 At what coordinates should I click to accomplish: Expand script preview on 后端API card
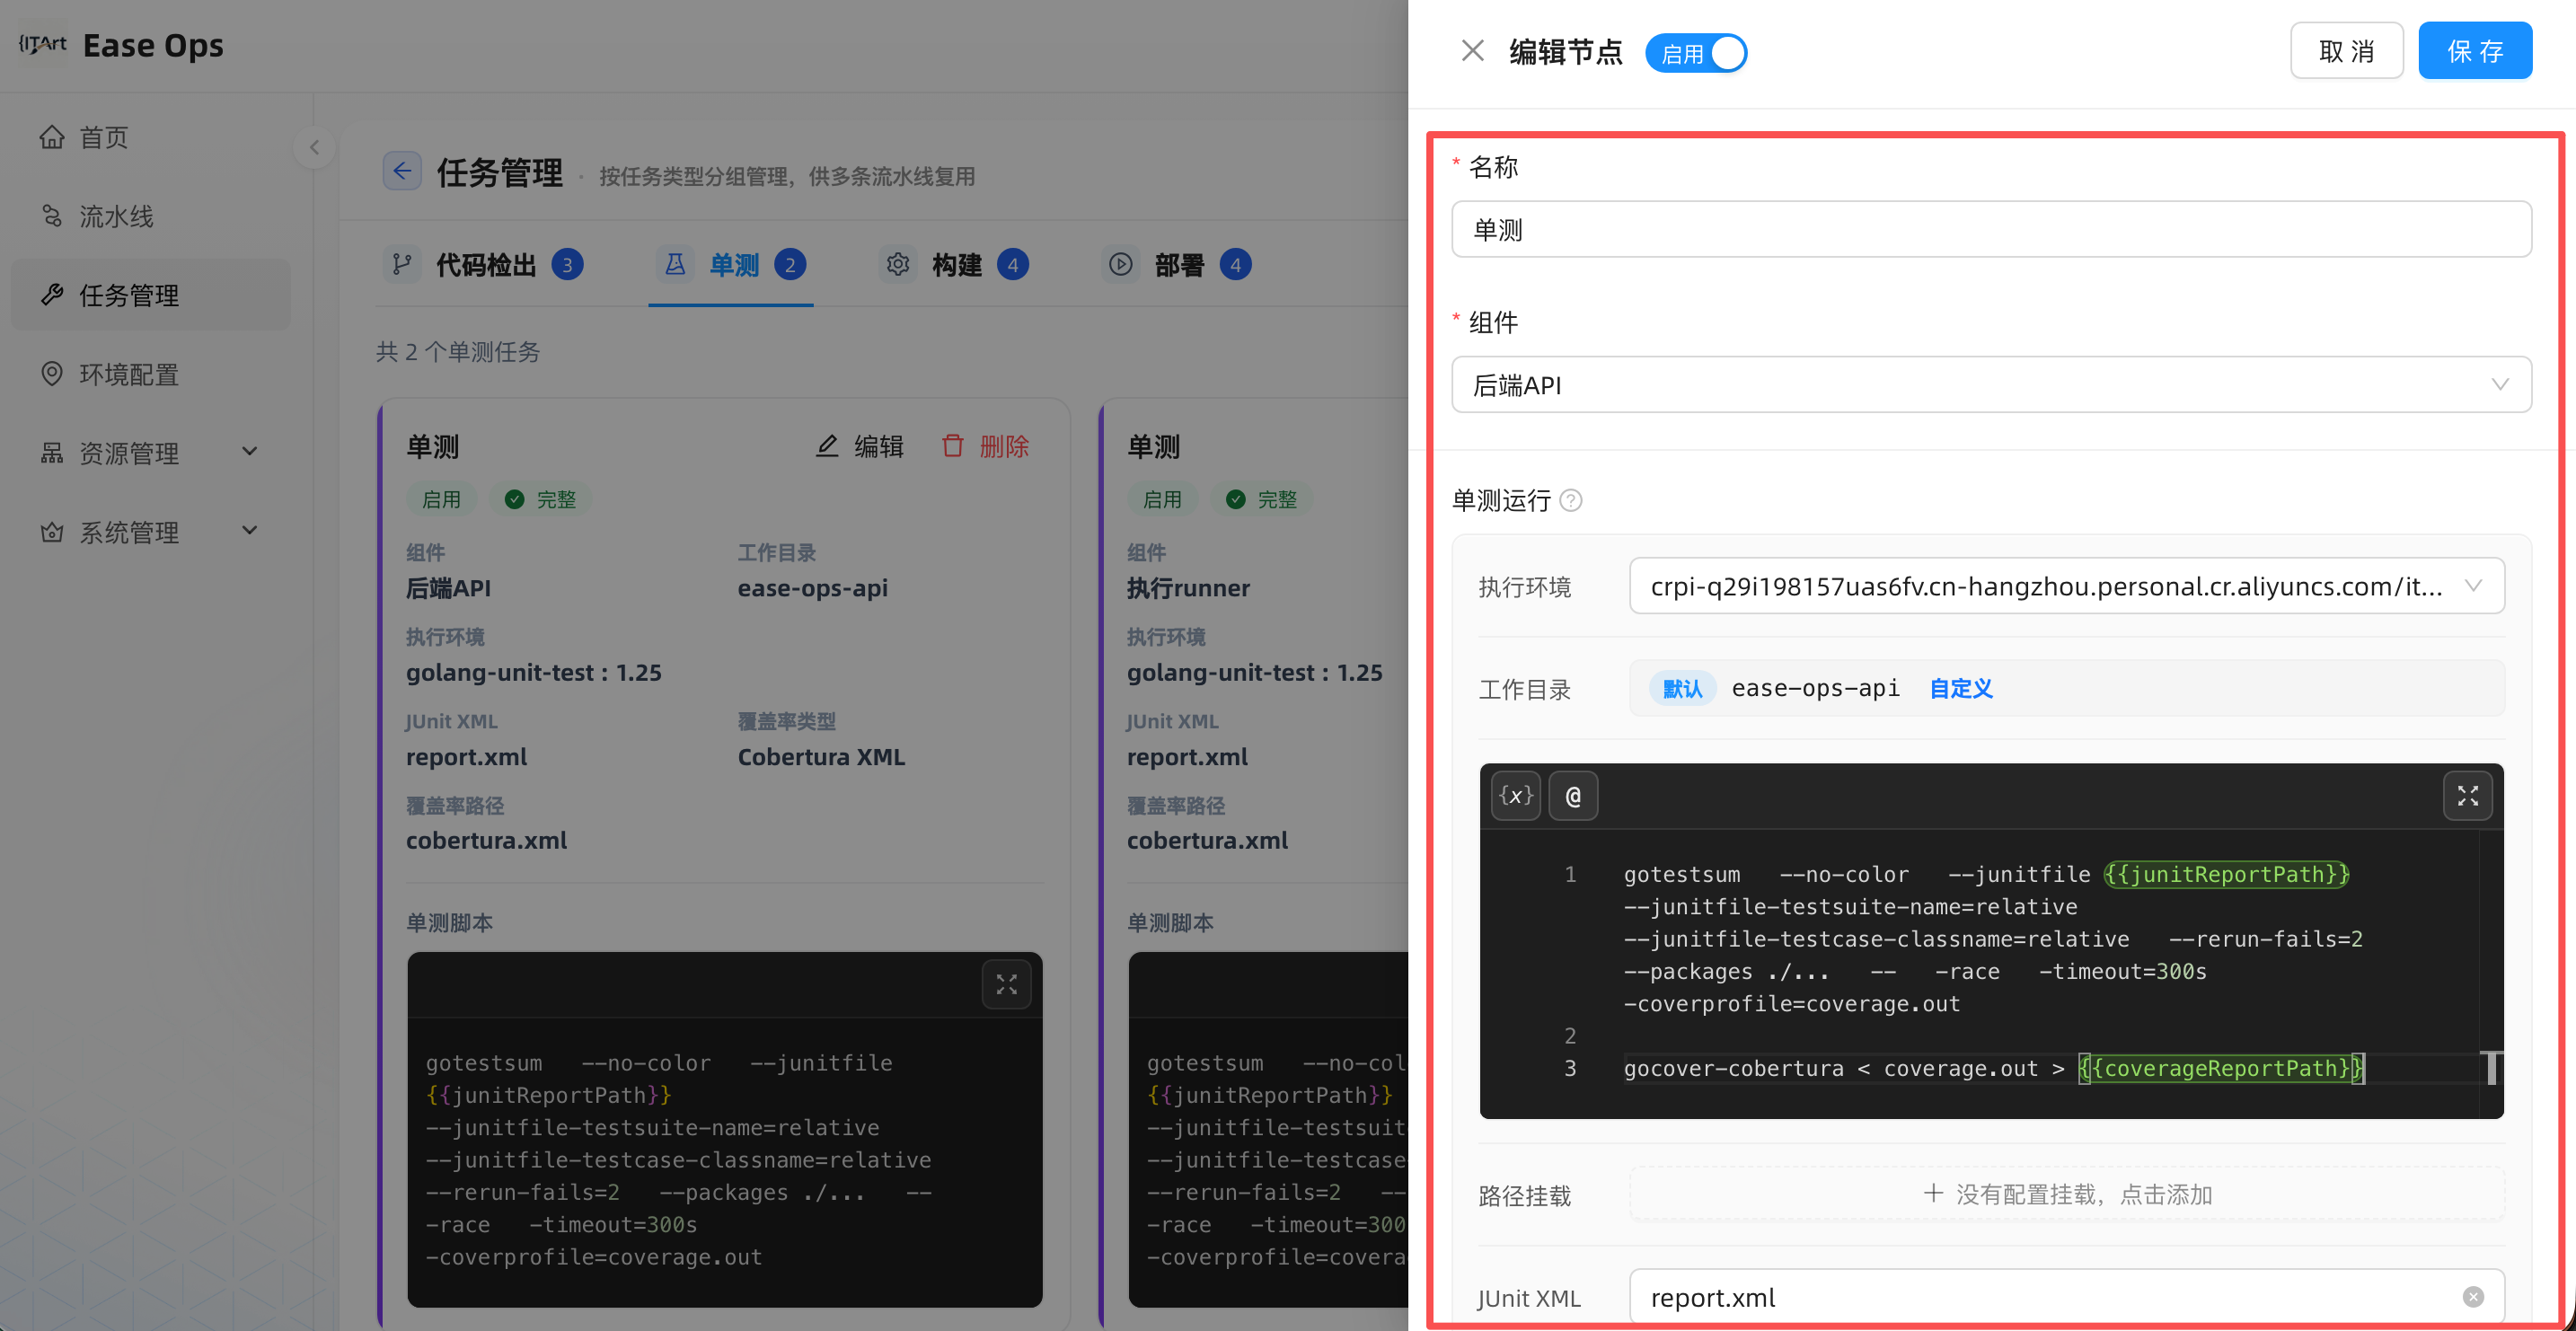point(1006,985)
